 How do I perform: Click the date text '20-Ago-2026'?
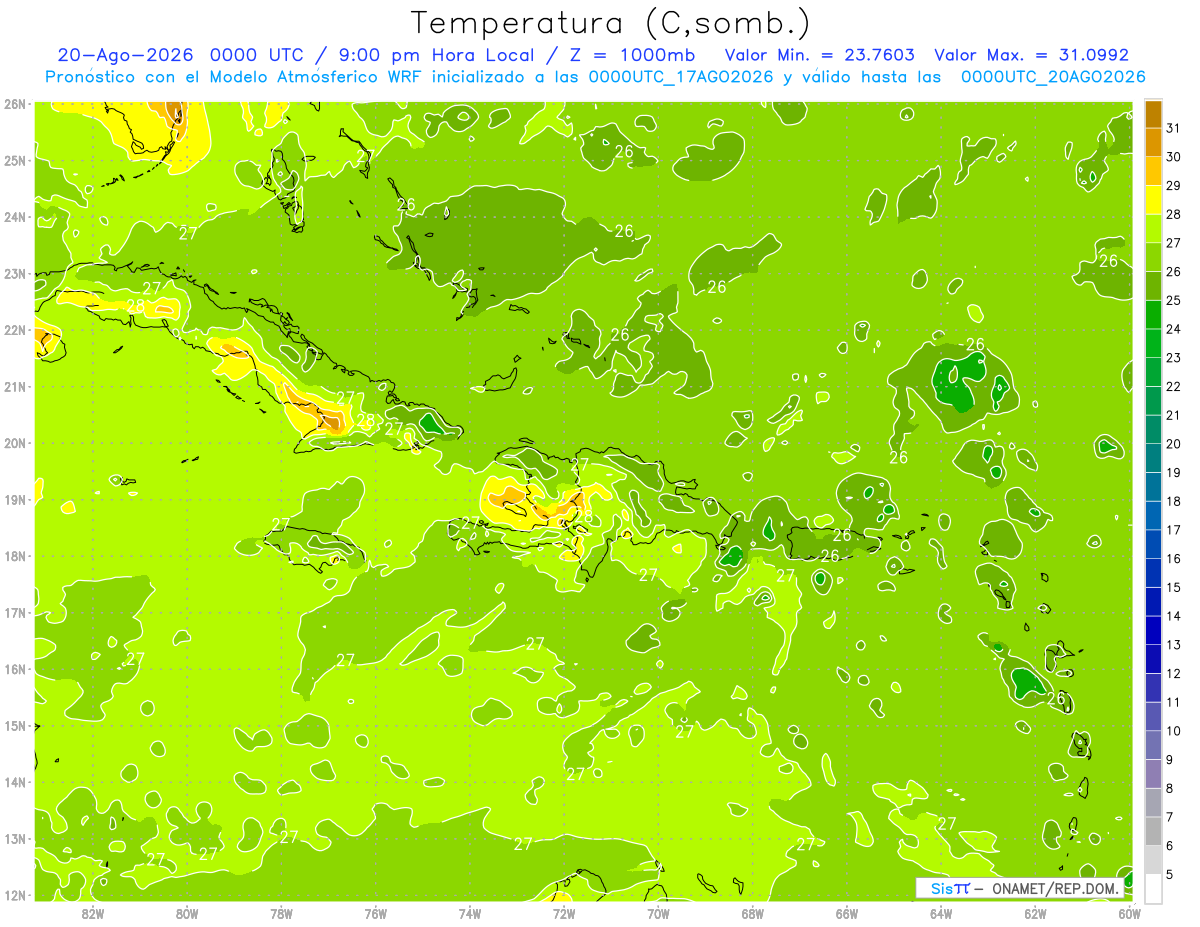click(124, 55)
